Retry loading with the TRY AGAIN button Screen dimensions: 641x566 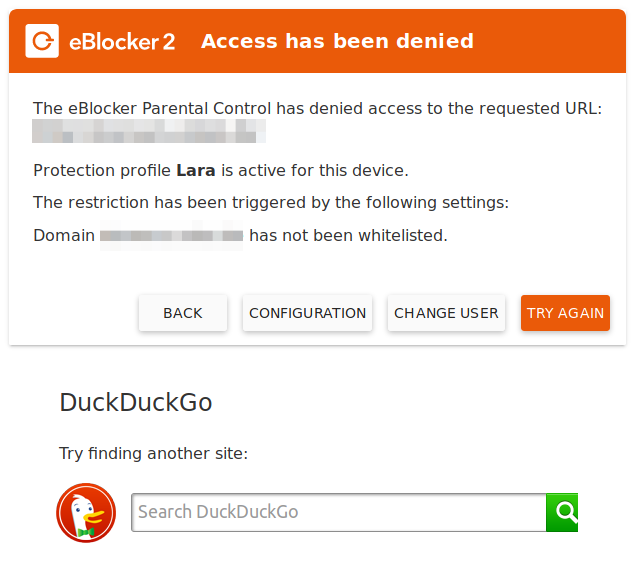(565, 313)
